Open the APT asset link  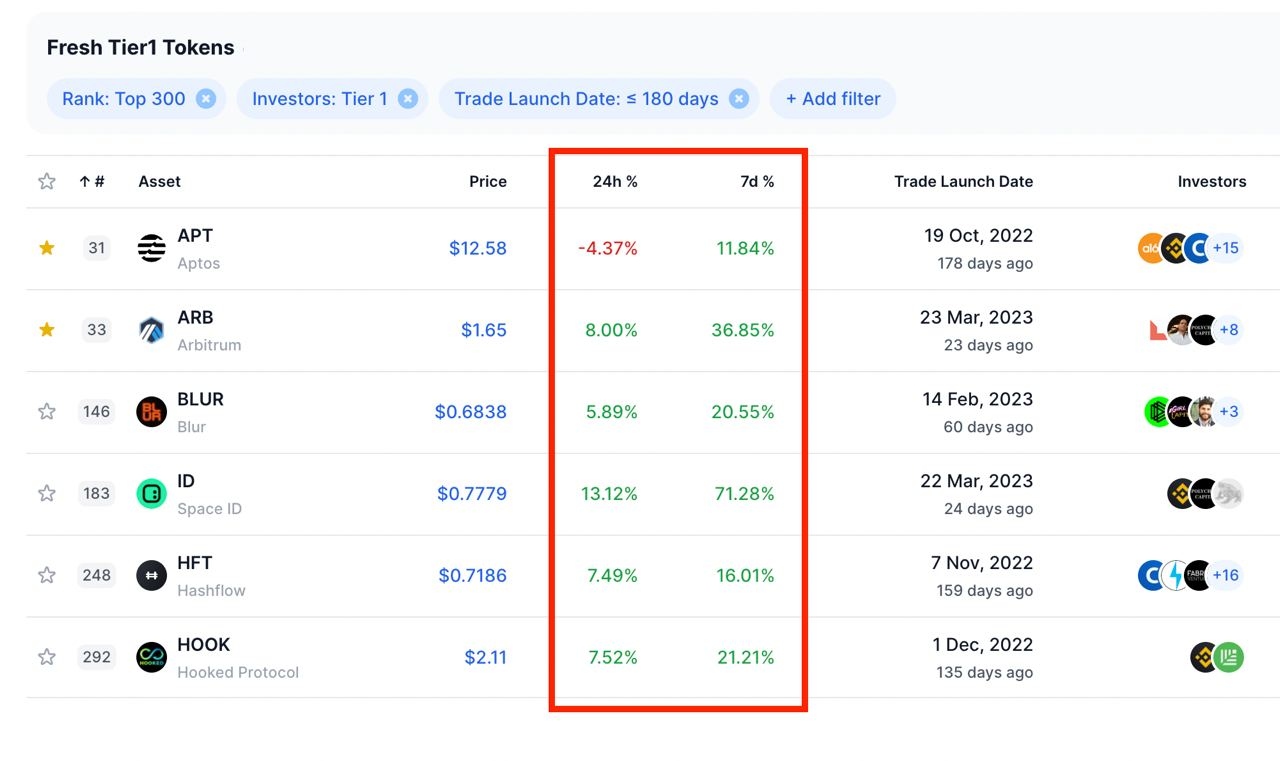click(195, 235)
